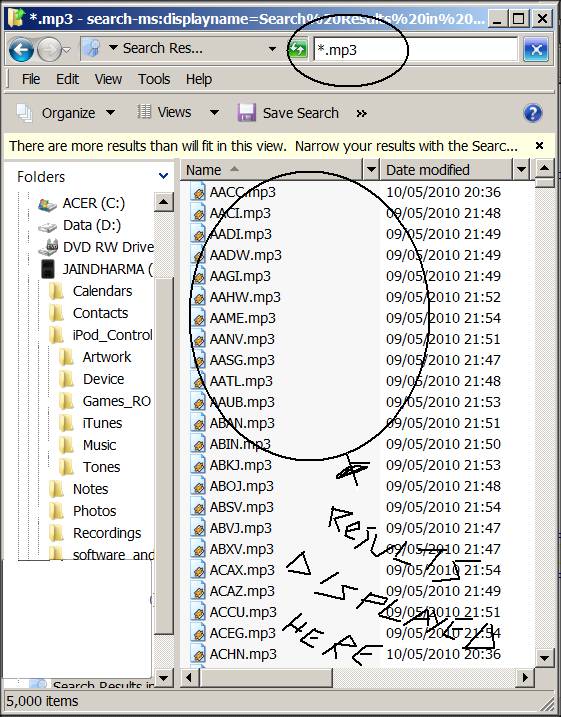Image resolution: width=561 pixels, height=717 pixels.
Task: Show more toolbar commands with double chevron
Action: tap(362, 113)
